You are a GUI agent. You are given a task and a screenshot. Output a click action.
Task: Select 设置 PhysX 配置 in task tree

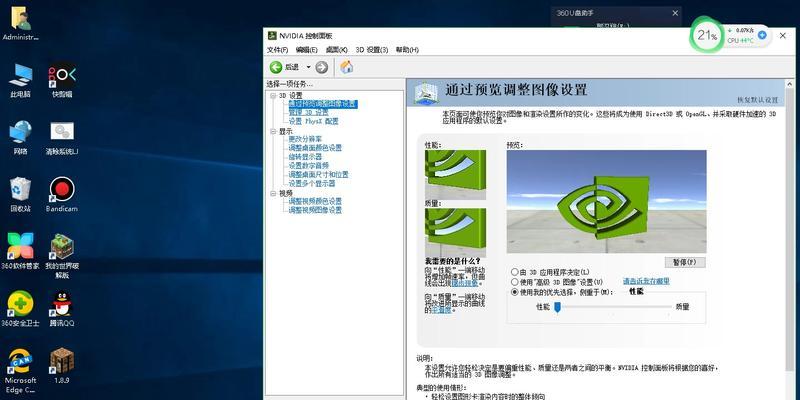[313, 121]
